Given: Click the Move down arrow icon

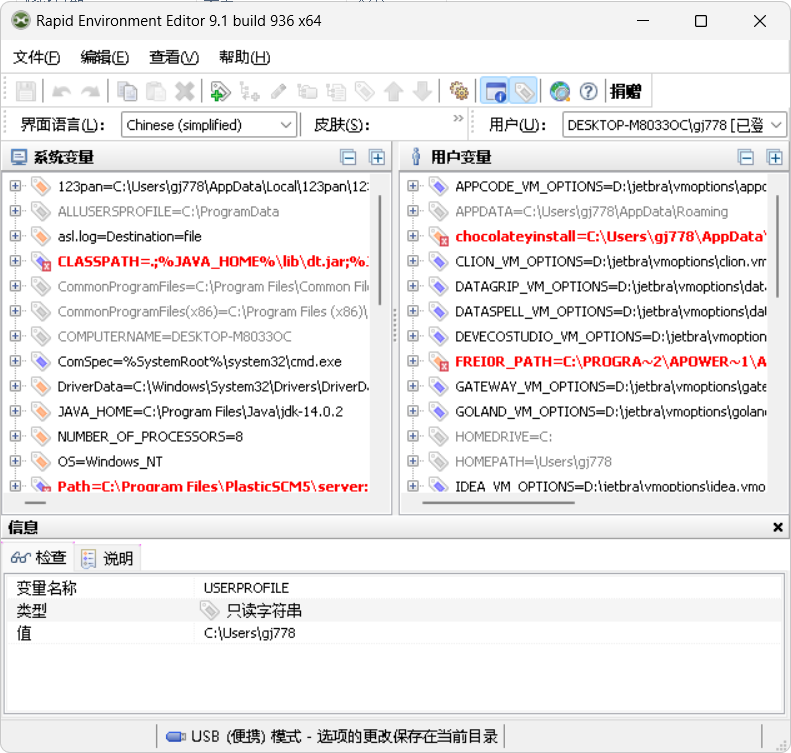Looking at the screenshot, I should pos(422,91).
